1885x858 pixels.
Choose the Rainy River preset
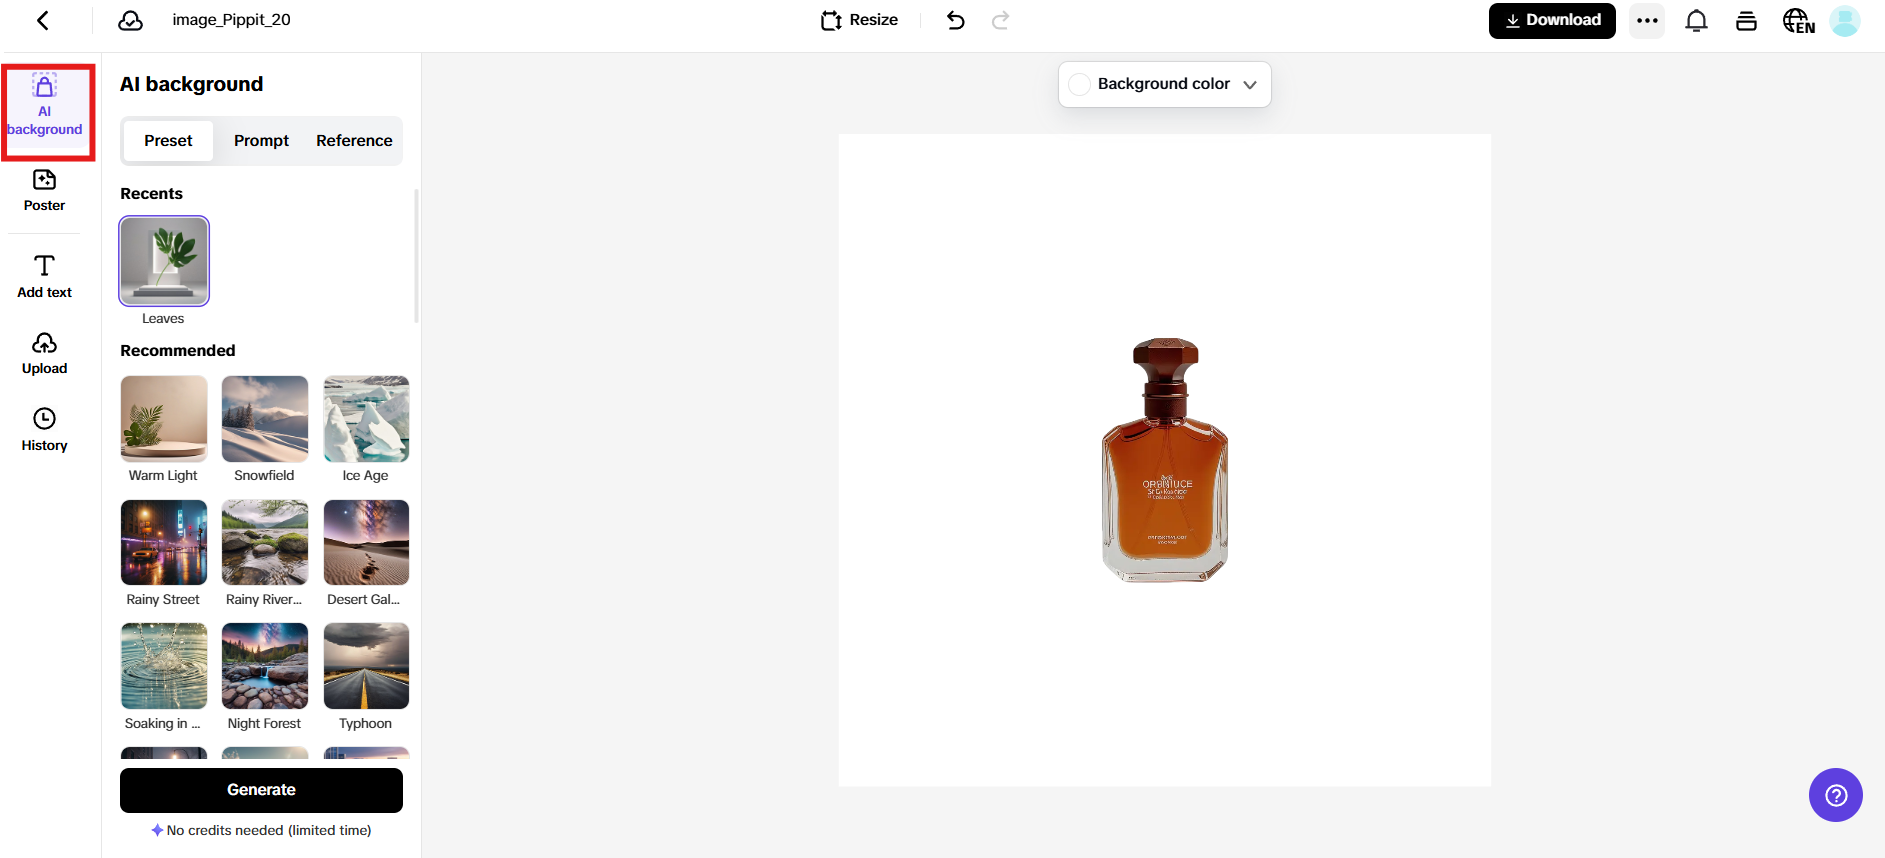click(x=265, y=543)
